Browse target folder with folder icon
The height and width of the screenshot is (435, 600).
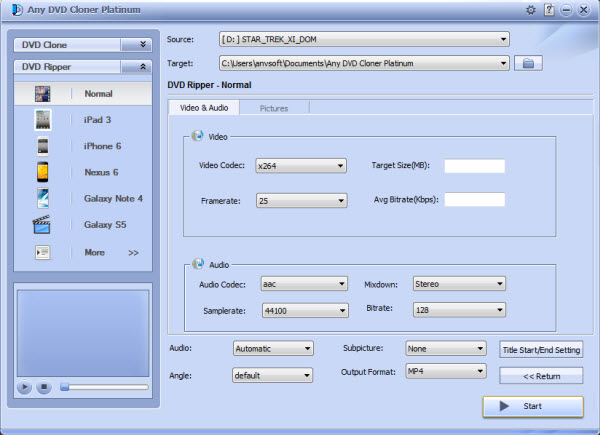[528, 63]
